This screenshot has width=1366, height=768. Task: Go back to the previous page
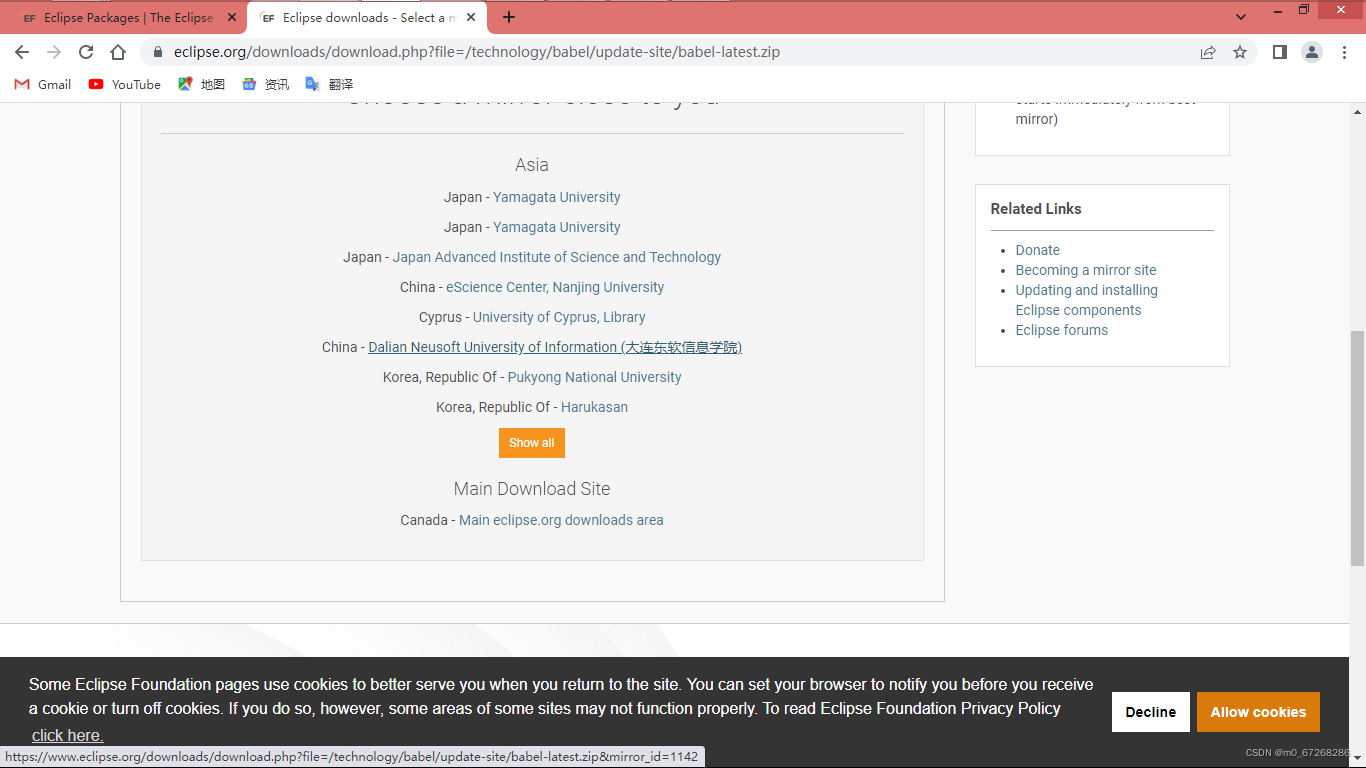(22, 52)
